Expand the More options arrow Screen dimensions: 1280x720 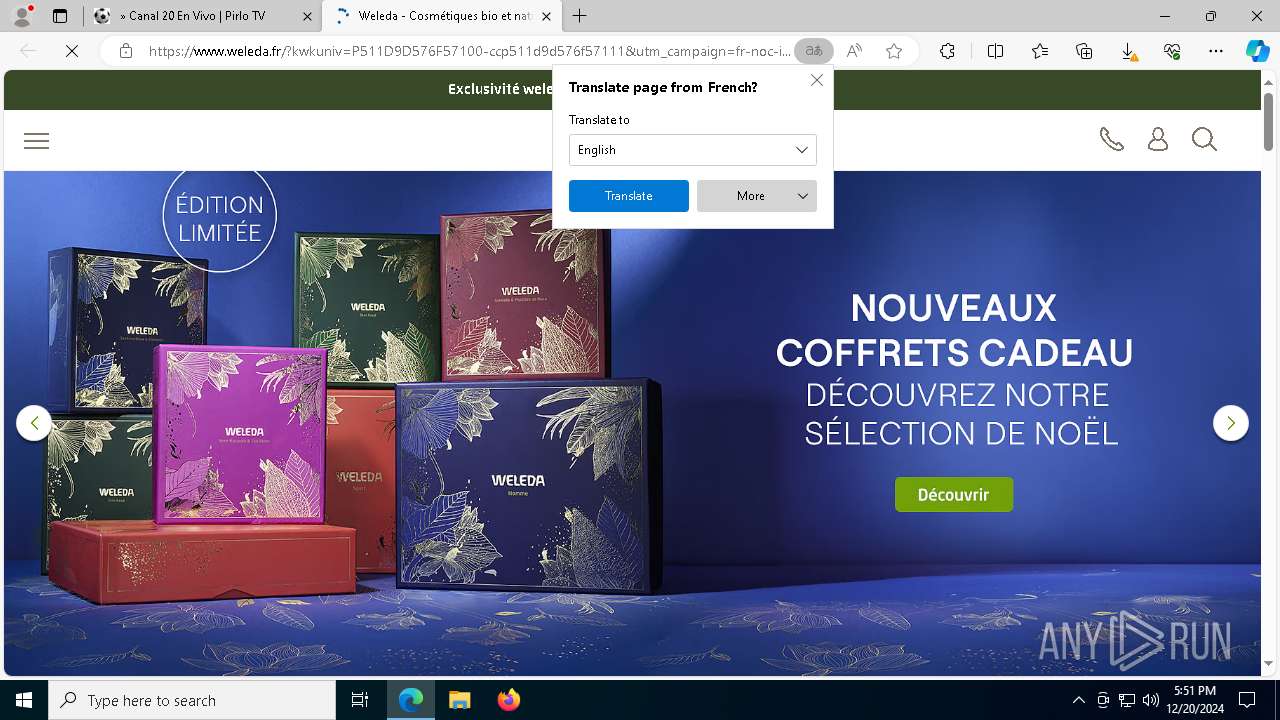(x=803, y=196)
